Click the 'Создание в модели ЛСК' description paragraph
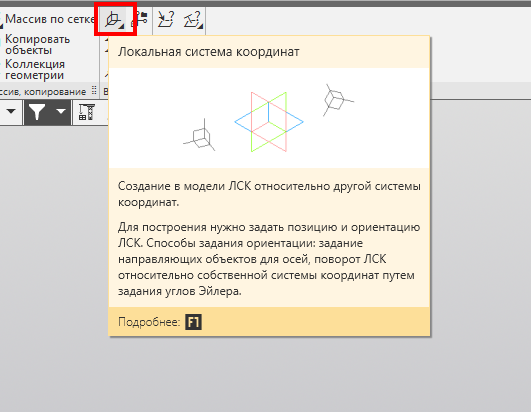 (269, 194)
